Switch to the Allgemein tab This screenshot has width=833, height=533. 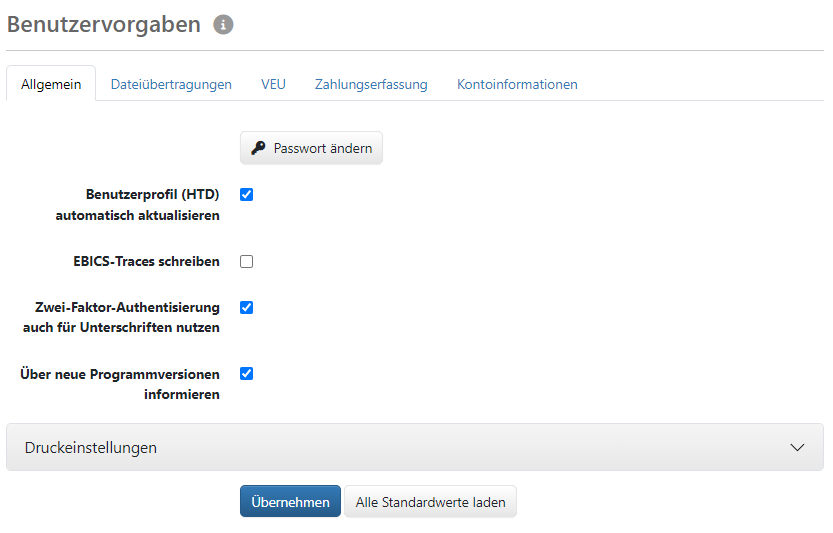pos(51,84)
